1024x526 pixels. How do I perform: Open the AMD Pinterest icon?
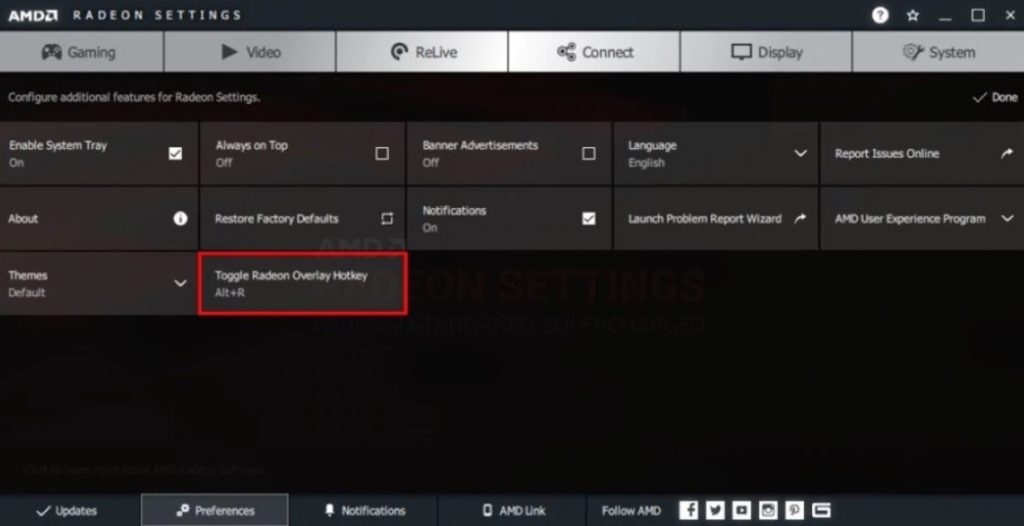click(x=794, y=510)
